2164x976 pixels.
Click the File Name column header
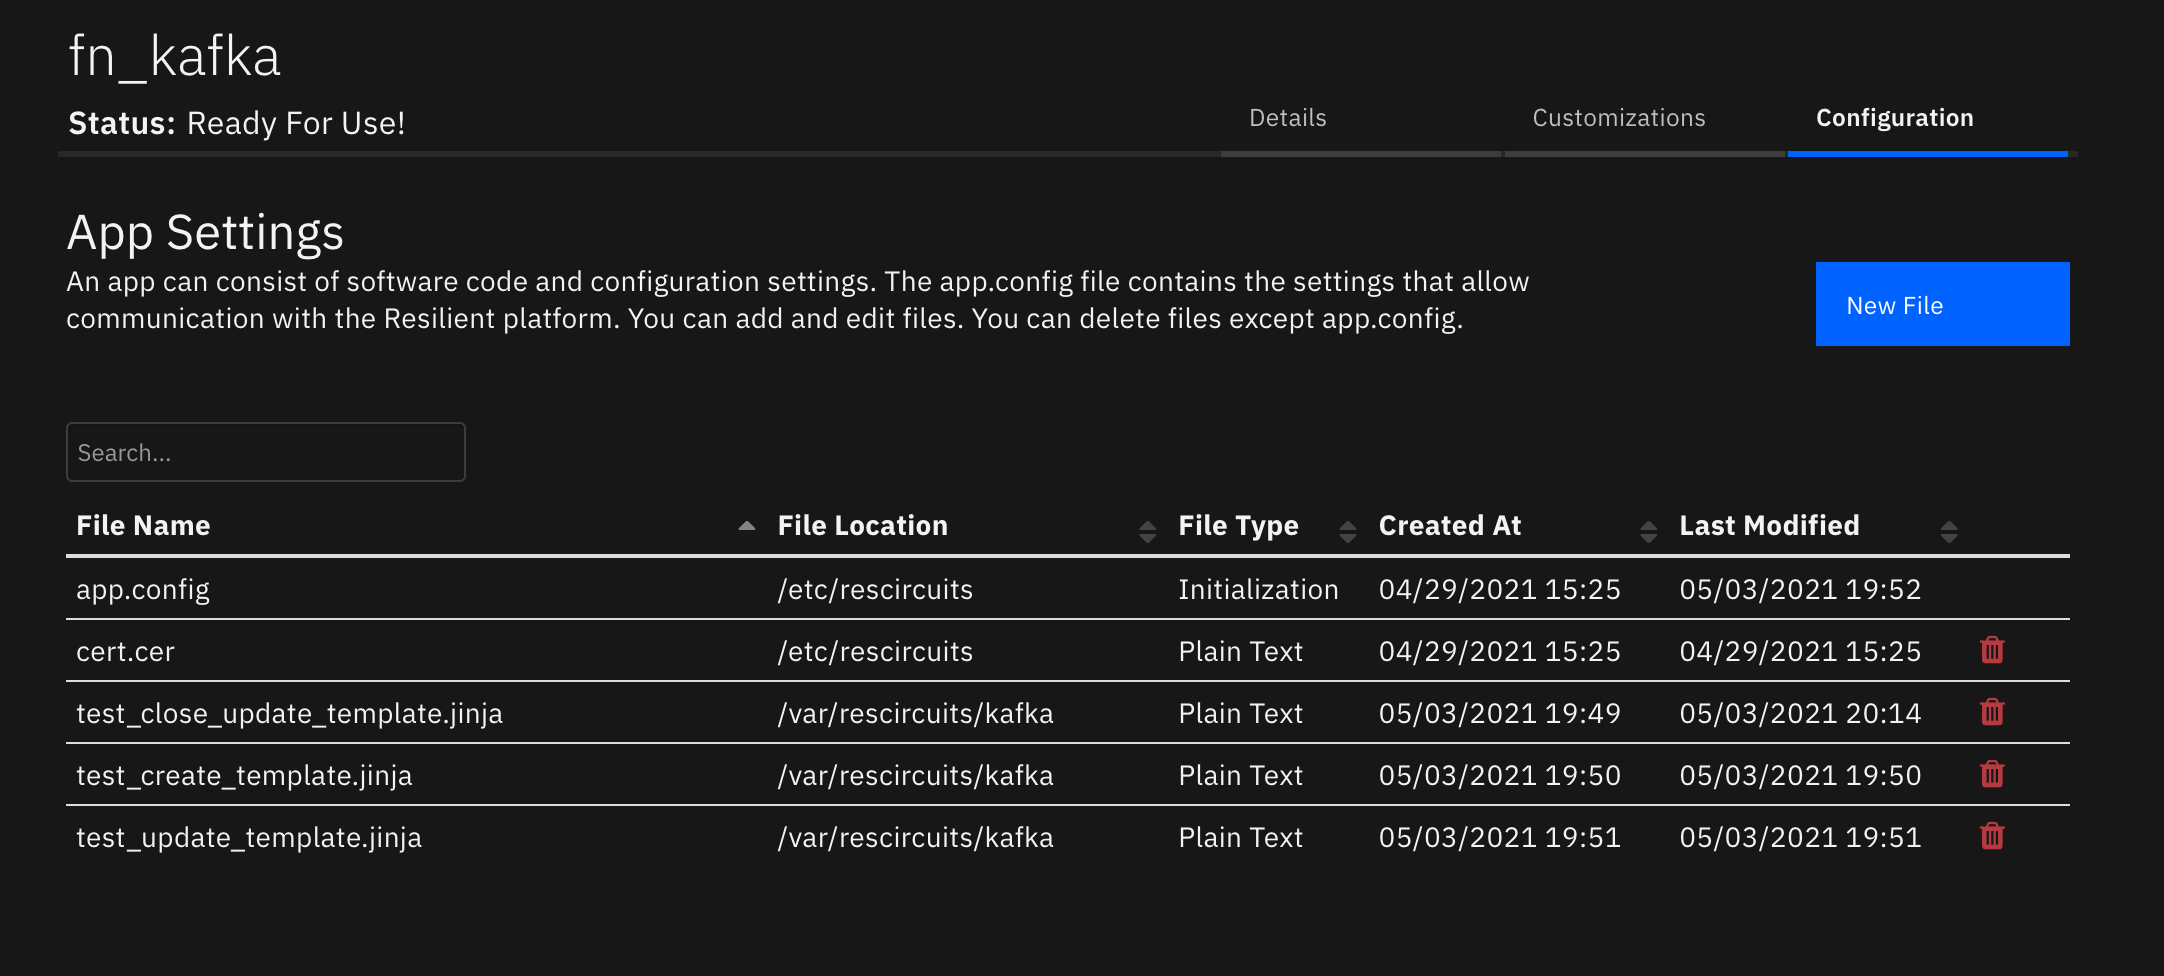point(143,526)
